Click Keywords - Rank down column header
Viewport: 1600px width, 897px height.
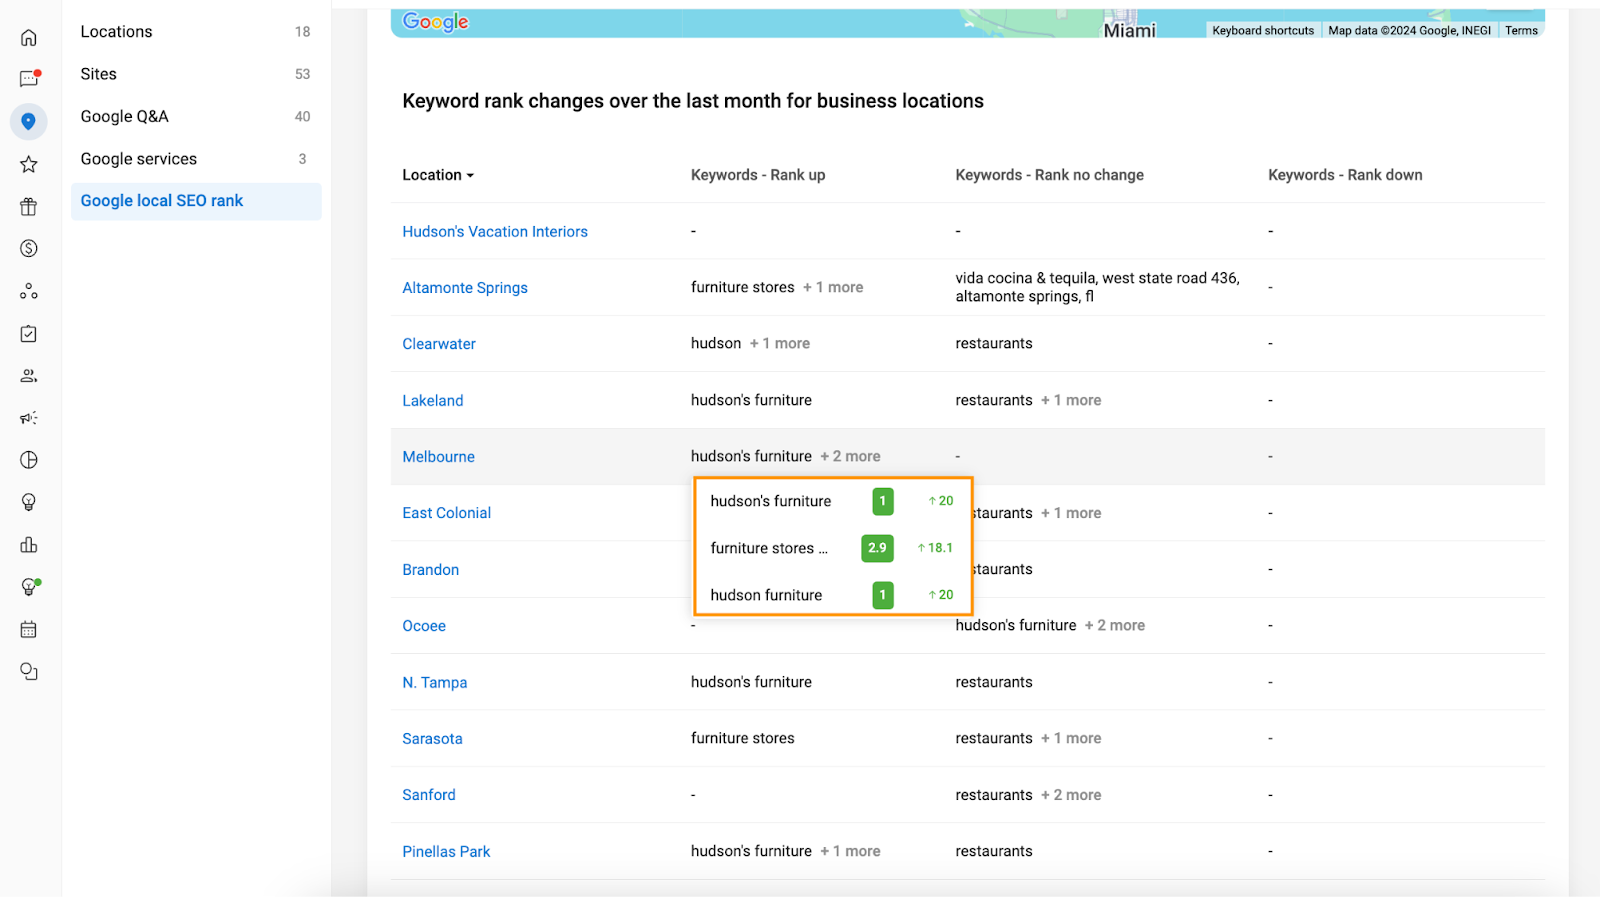[x=1345, y=175]
